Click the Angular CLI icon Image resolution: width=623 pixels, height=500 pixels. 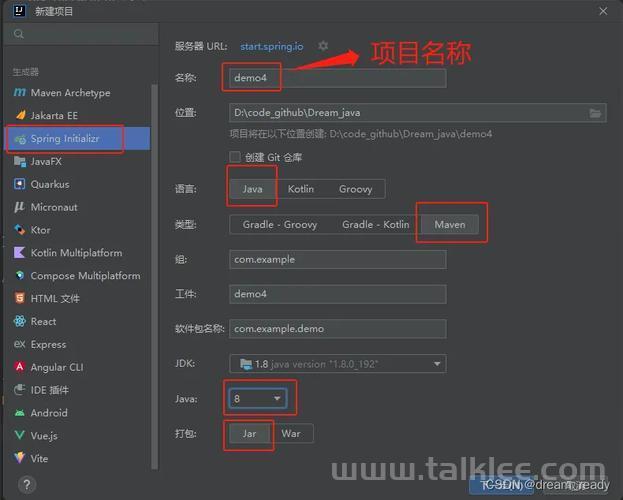pyautogui.click(x=19, y=366)
